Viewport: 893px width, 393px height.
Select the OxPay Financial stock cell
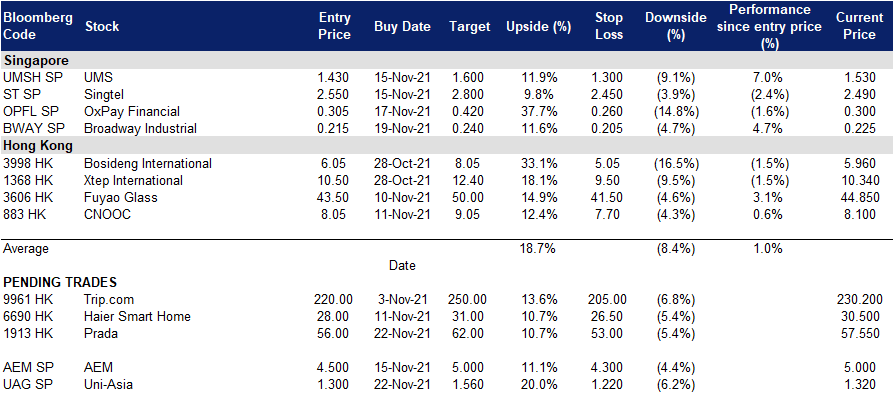(132, 112)
